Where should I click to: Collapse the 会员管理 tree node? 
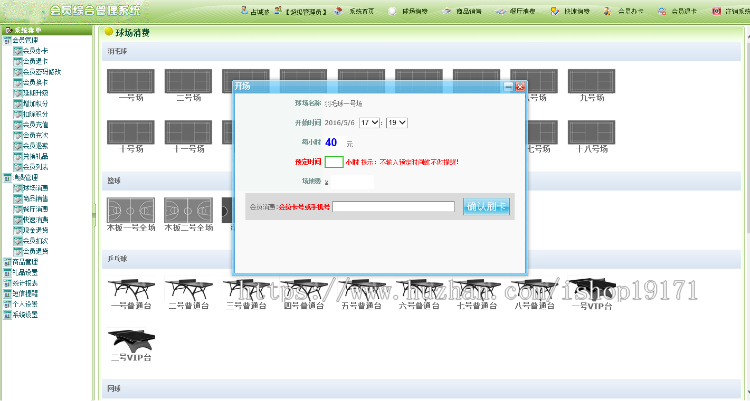(x=7, y=40)
